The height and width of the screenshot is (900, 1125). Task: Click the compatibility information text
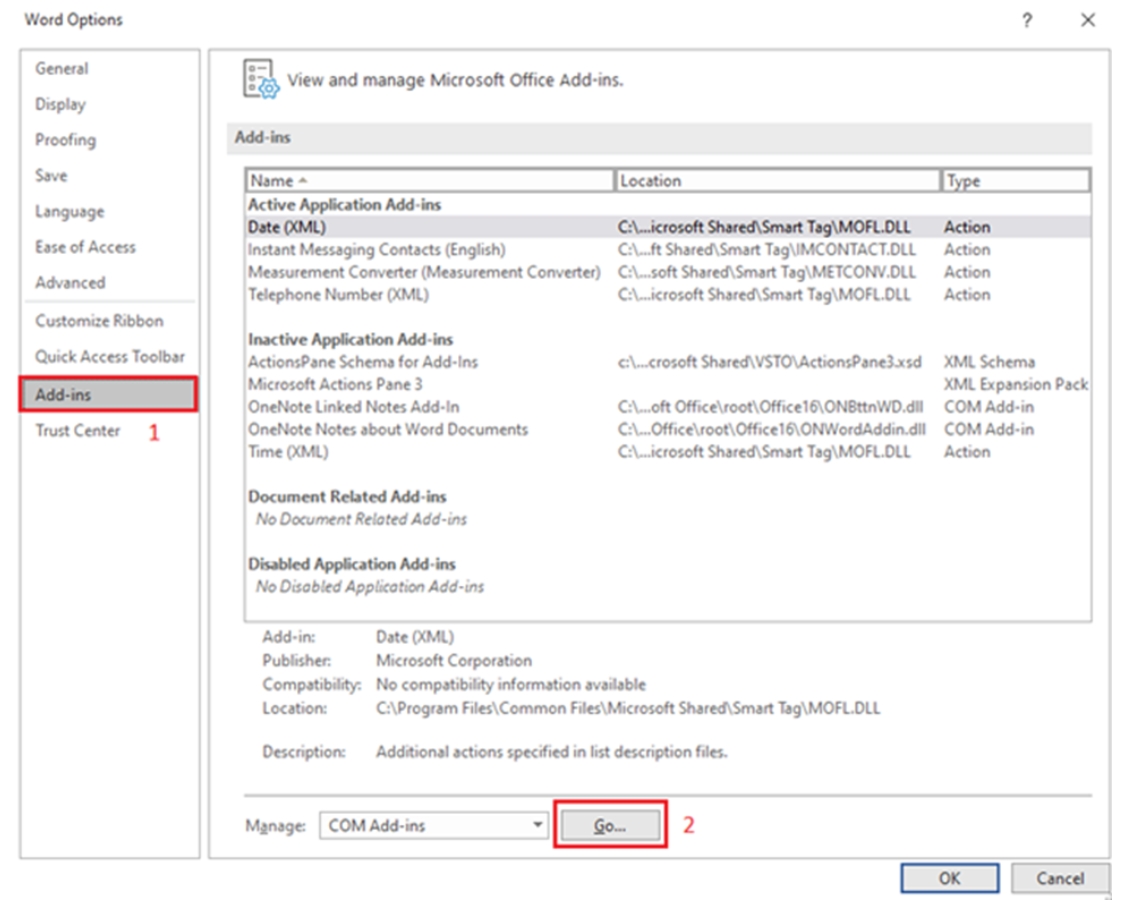coord(511,685)
